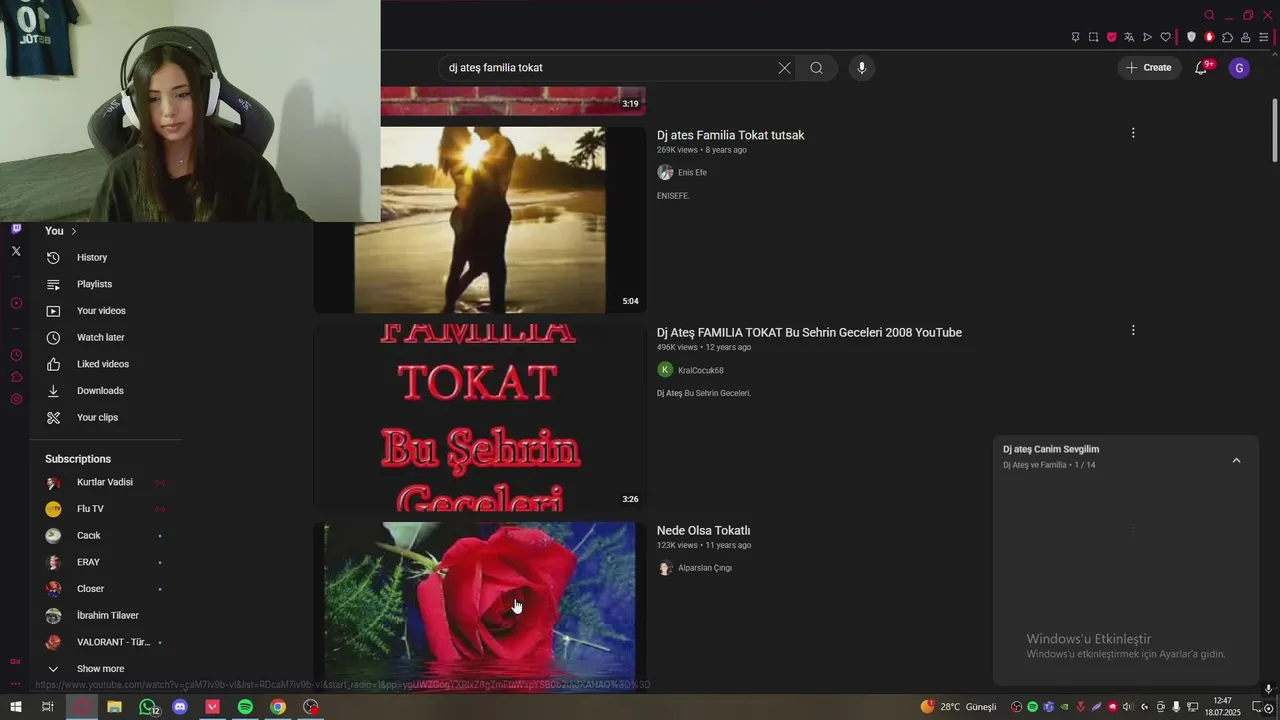Open Liked videos in sidebar
Viewport: 1280px width, 720px height.
[x=105, y=364]
